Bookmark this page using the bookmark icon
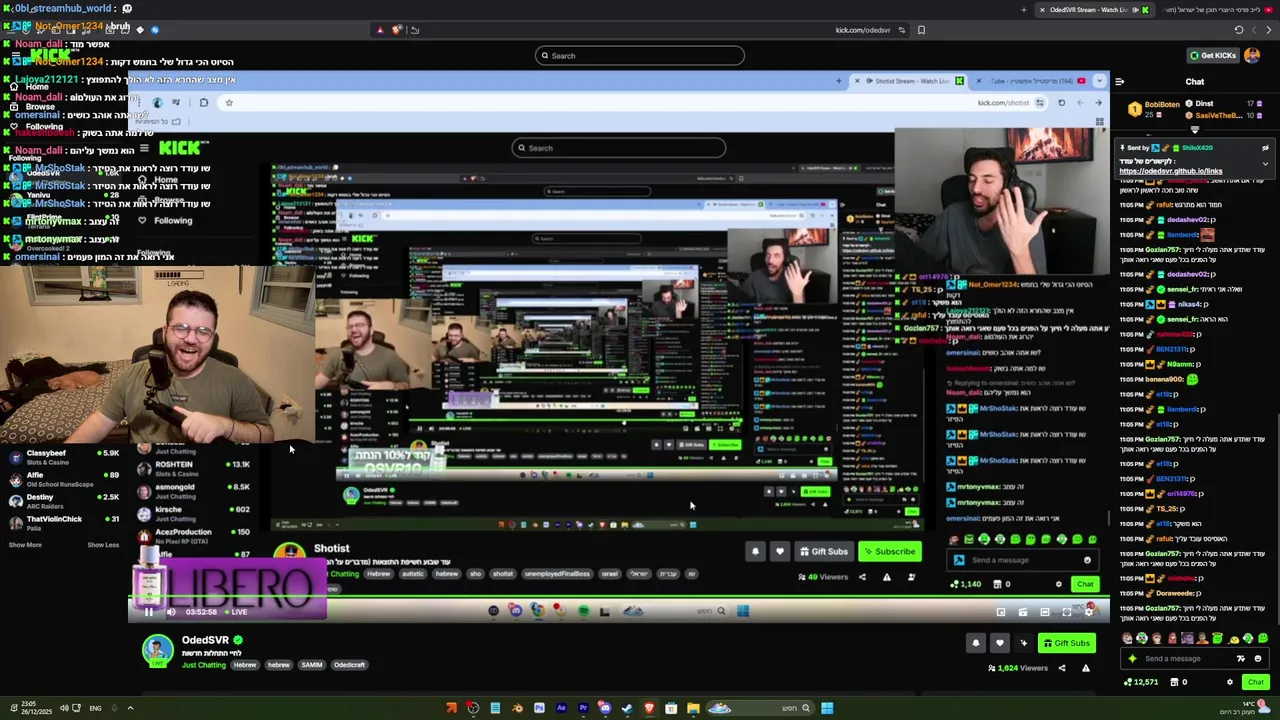1280x720 pixels. [x=921, y=30]
